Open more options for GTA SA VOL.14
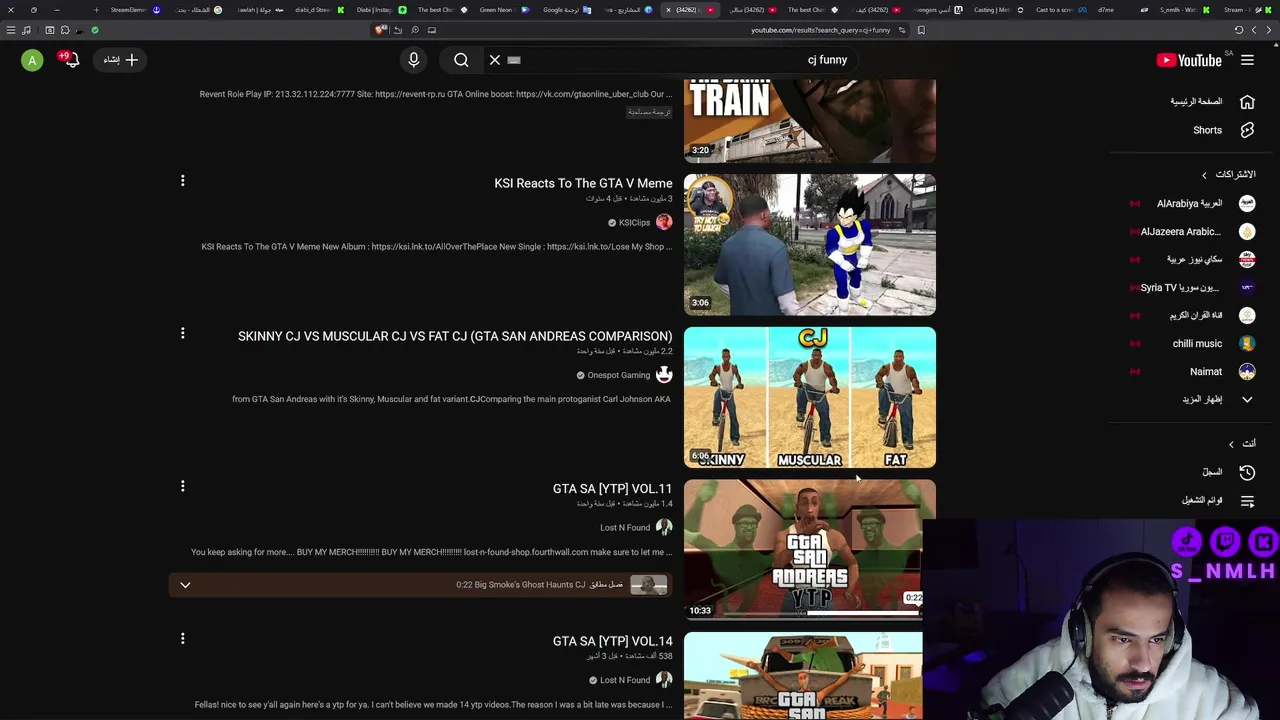Image resolution: width=1280 pixels, height=720 pixels. (x=182, y=638)
